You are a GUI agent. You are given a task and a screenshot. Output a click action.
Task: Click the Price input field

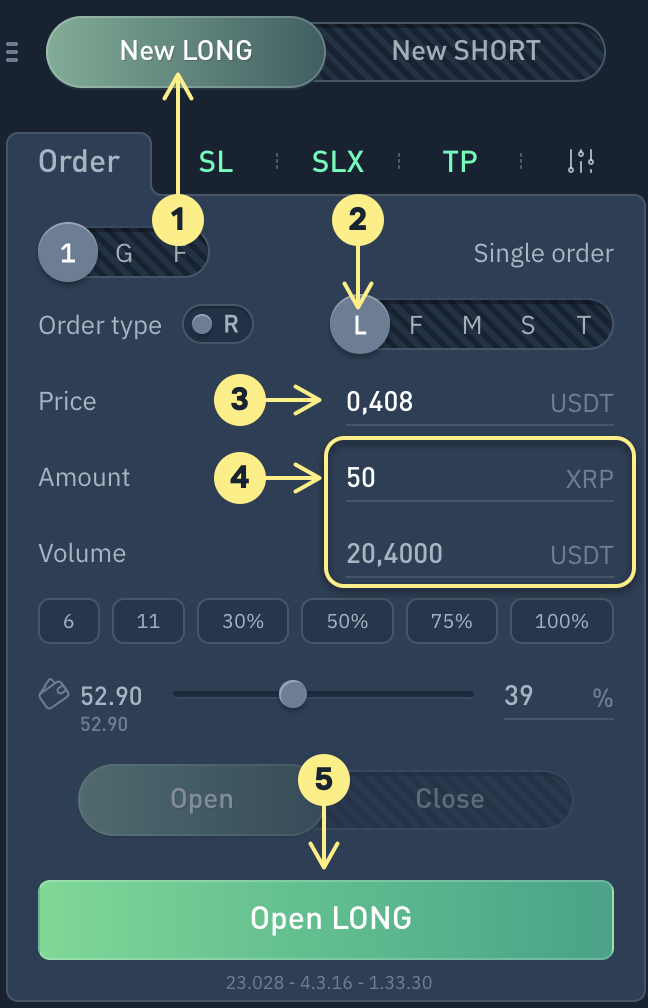[x=440, y=402]
